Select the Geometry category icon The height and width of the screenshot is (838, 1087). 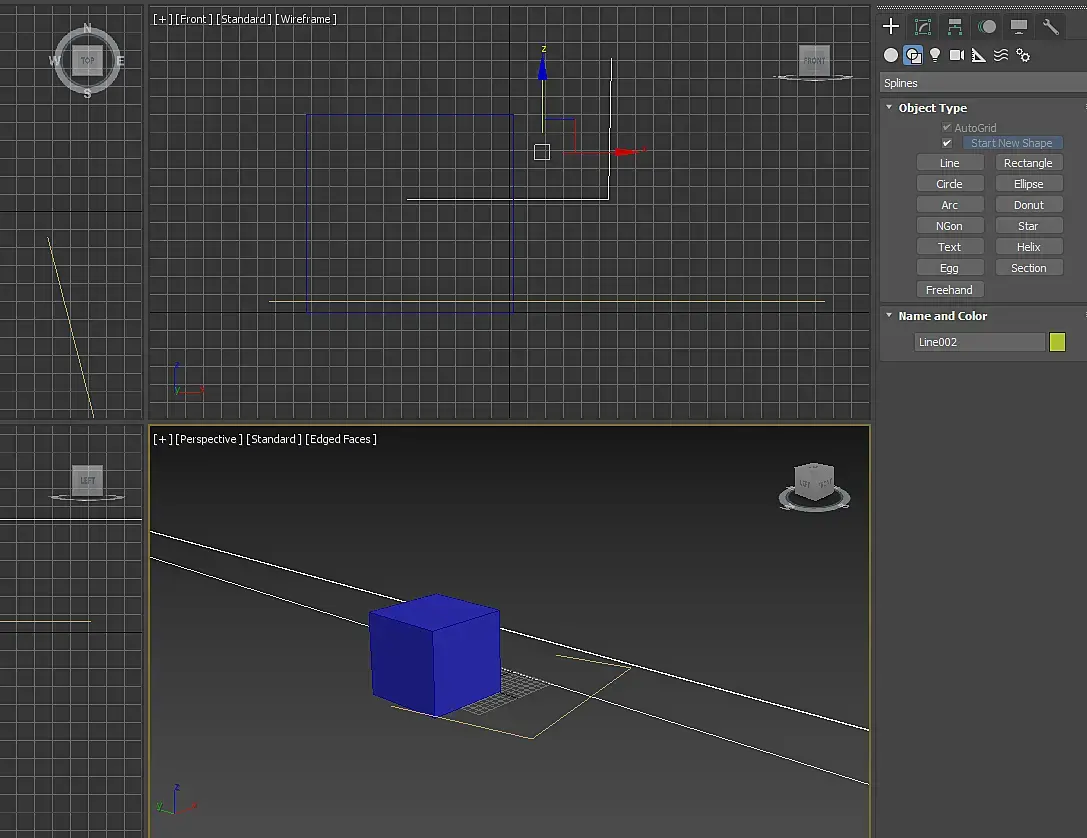click(x=891, y=55)
